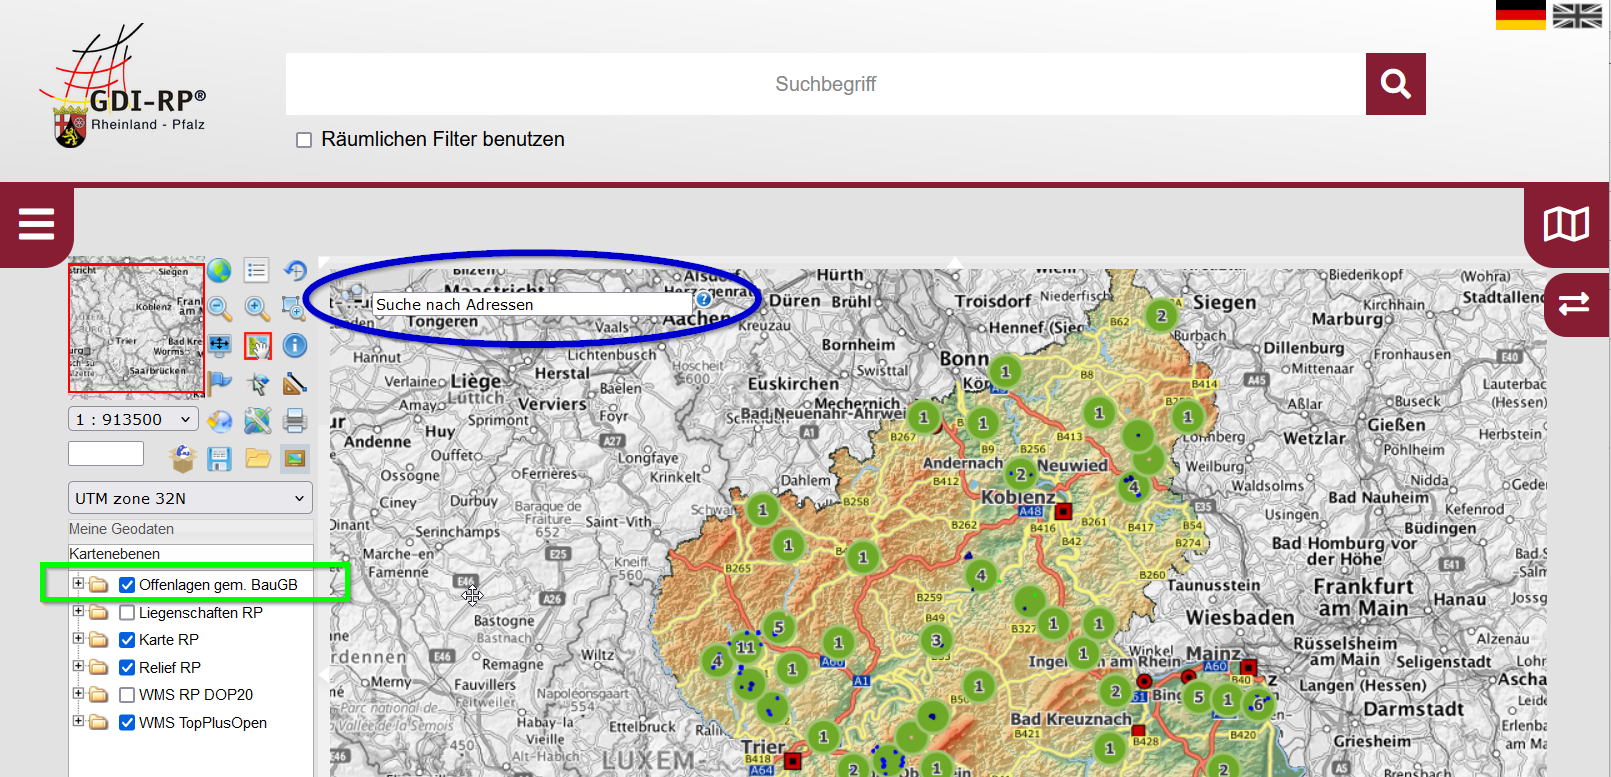1611x777 pixels.
Task: Enable the Liegenschaften RP layer
Action: (127, 613)
